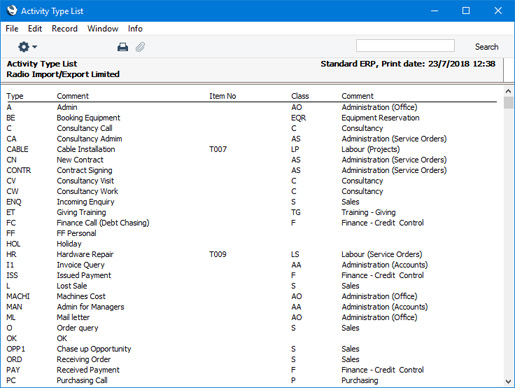Click class code 'TG'
Screen dimensions: 515x388
point(296,212)
